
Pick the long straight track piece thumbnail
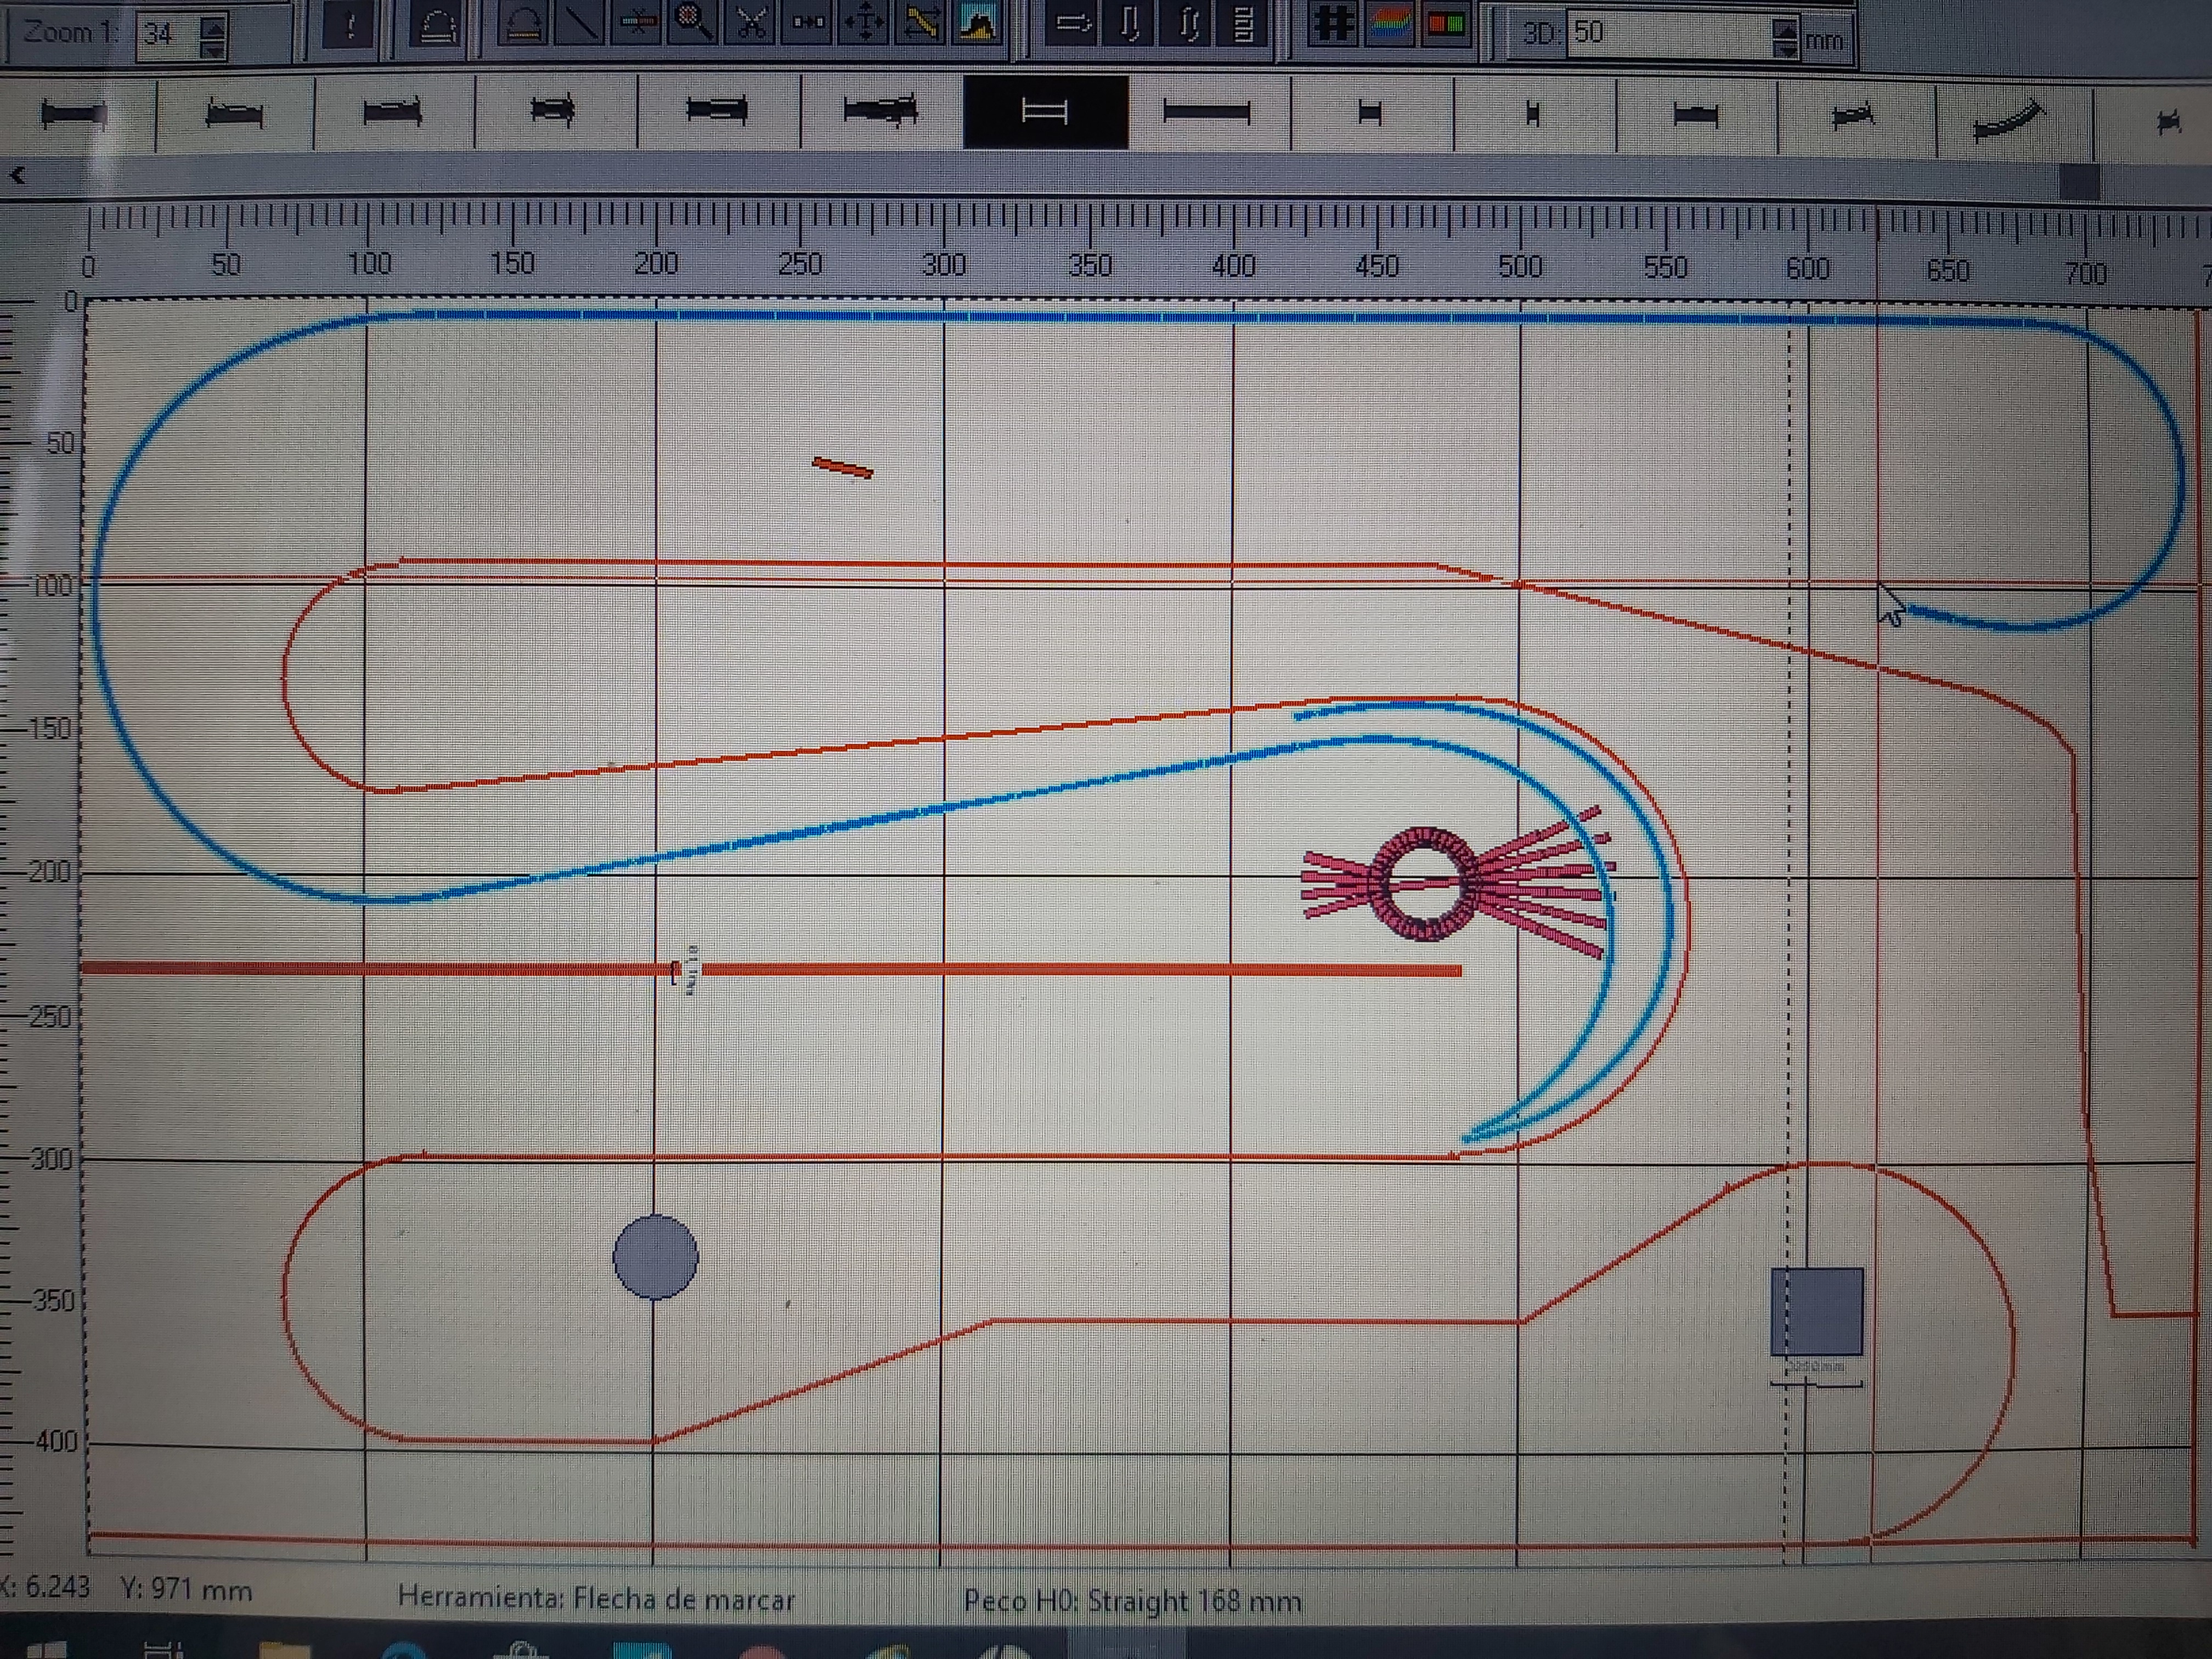click(1207, 113)
